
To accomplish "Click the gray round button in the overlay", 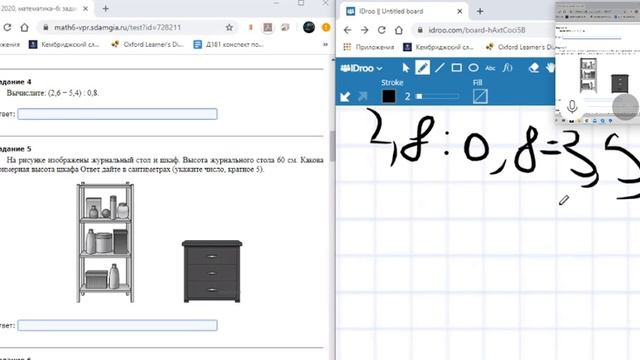I will click(625, 107).
